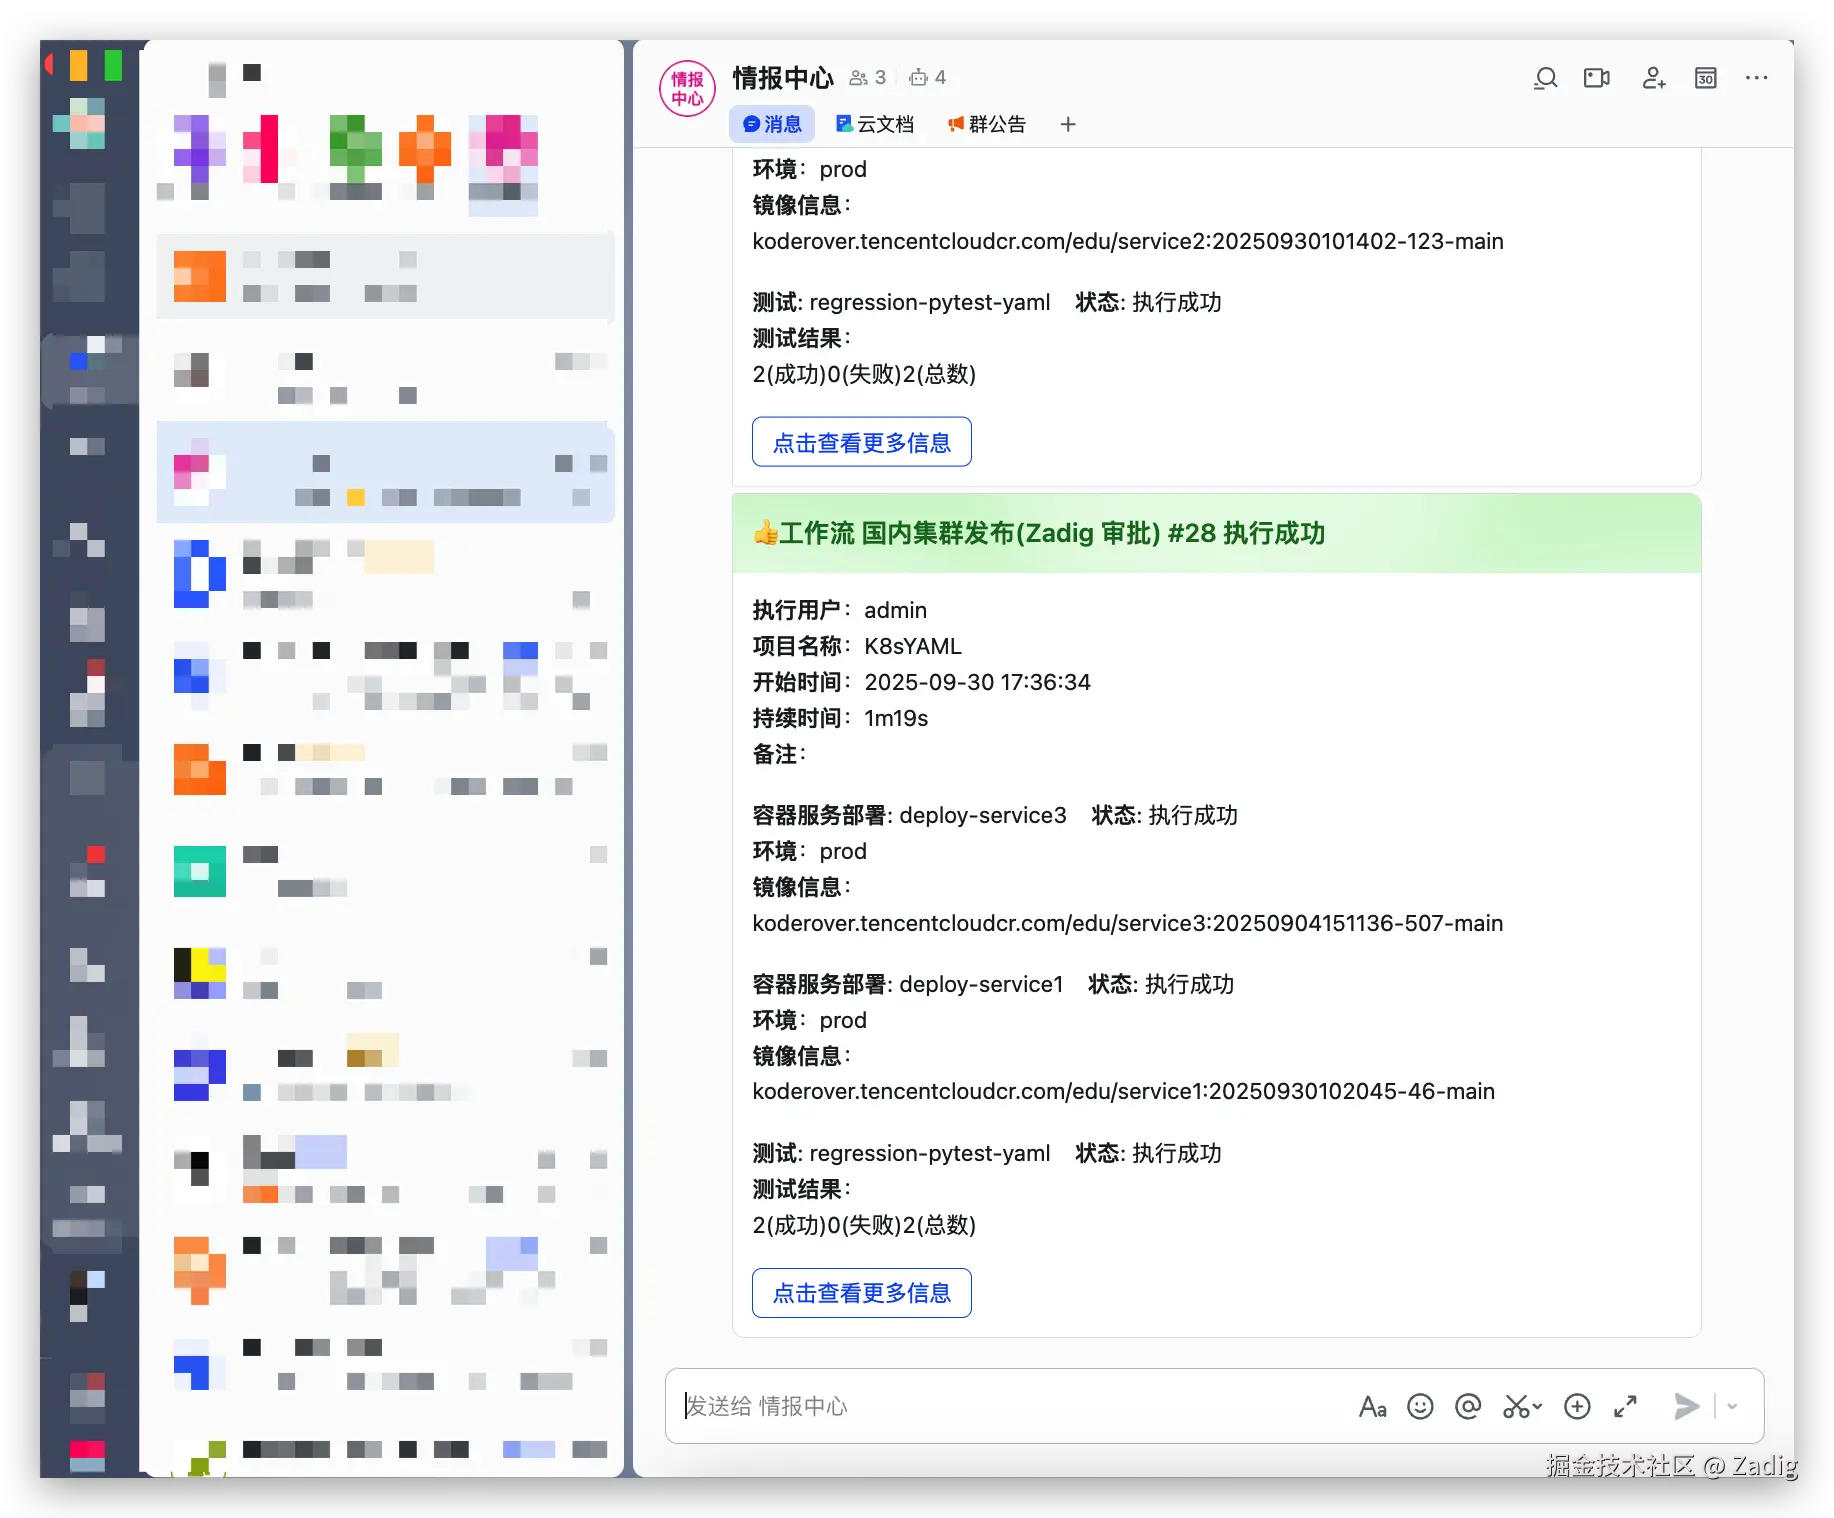1834x1518 pixels.
Task: Click the service2 image URL text
Action: [1128, 241]
